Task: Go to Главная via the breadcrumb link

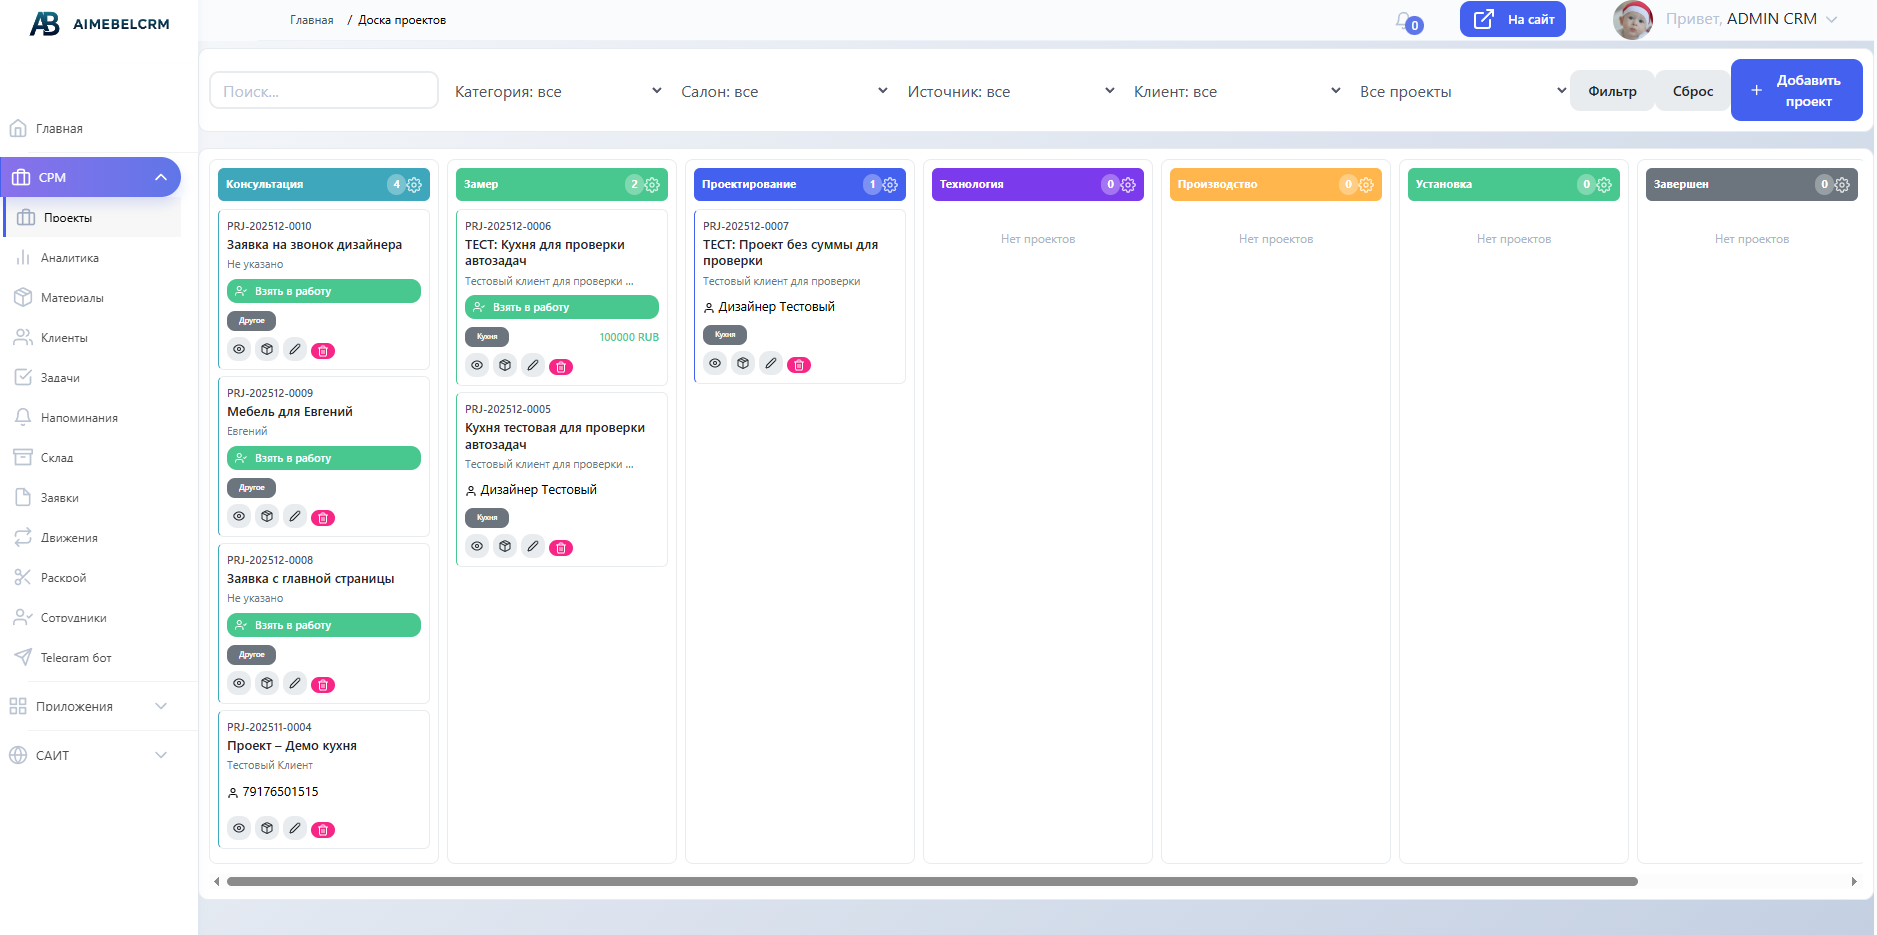Action: (311, 19)
